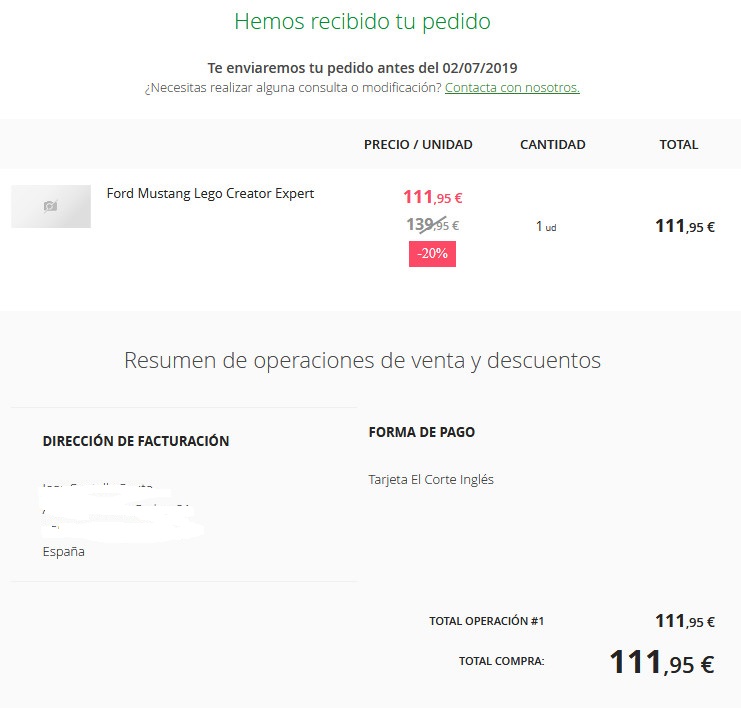741x708 pixels.
Task: Click 'España' in the billing address
Action: (63, 552)
